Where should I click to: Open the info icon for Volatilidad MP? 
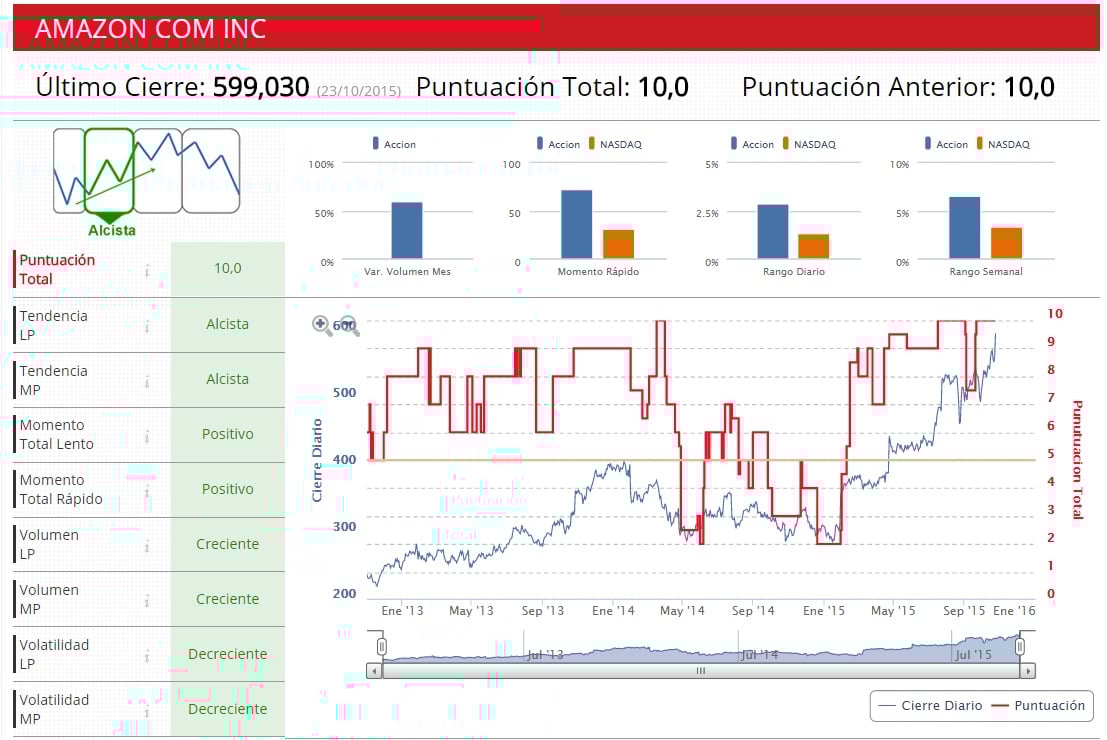(147, 712)
